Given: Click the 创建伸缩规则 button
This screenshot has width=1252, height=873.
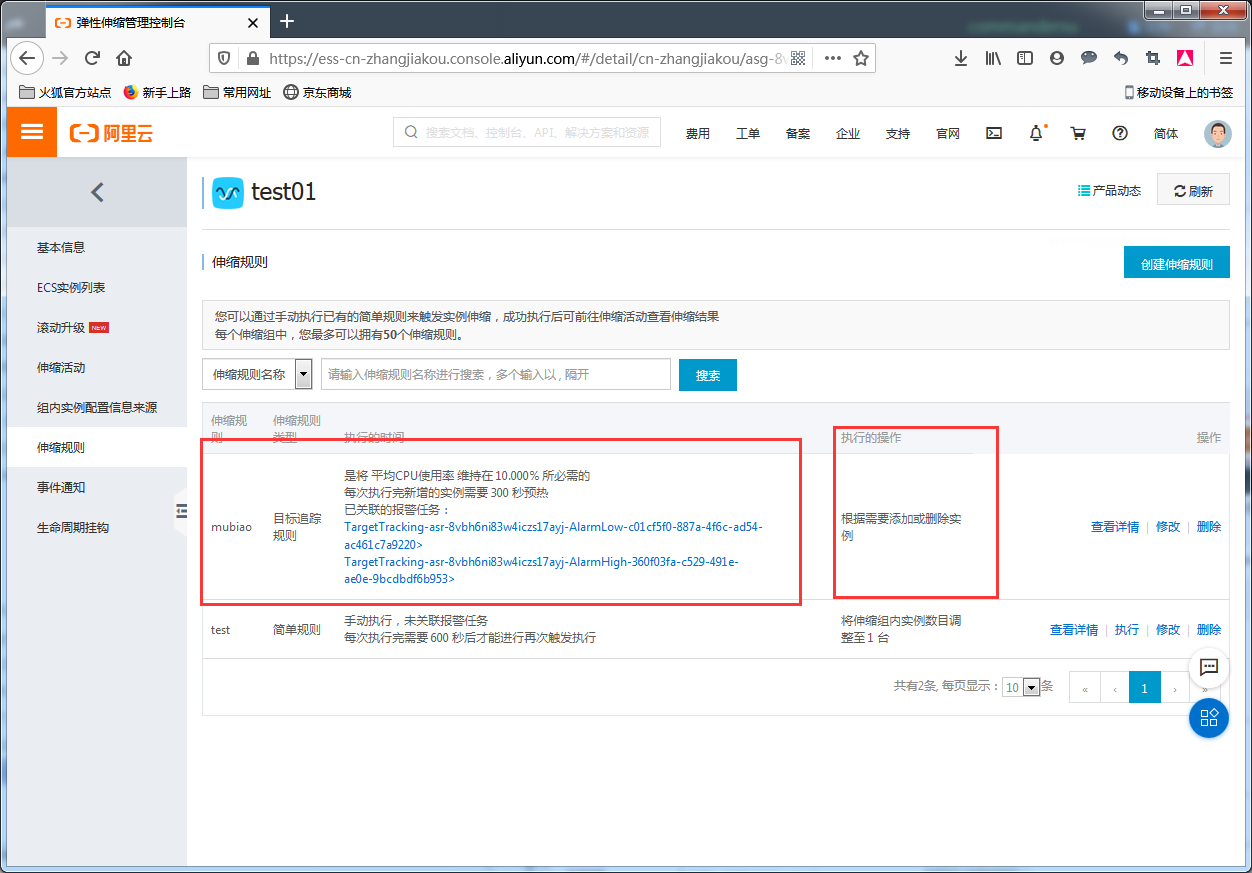Looking at the screenshot, I should 1176,264.
